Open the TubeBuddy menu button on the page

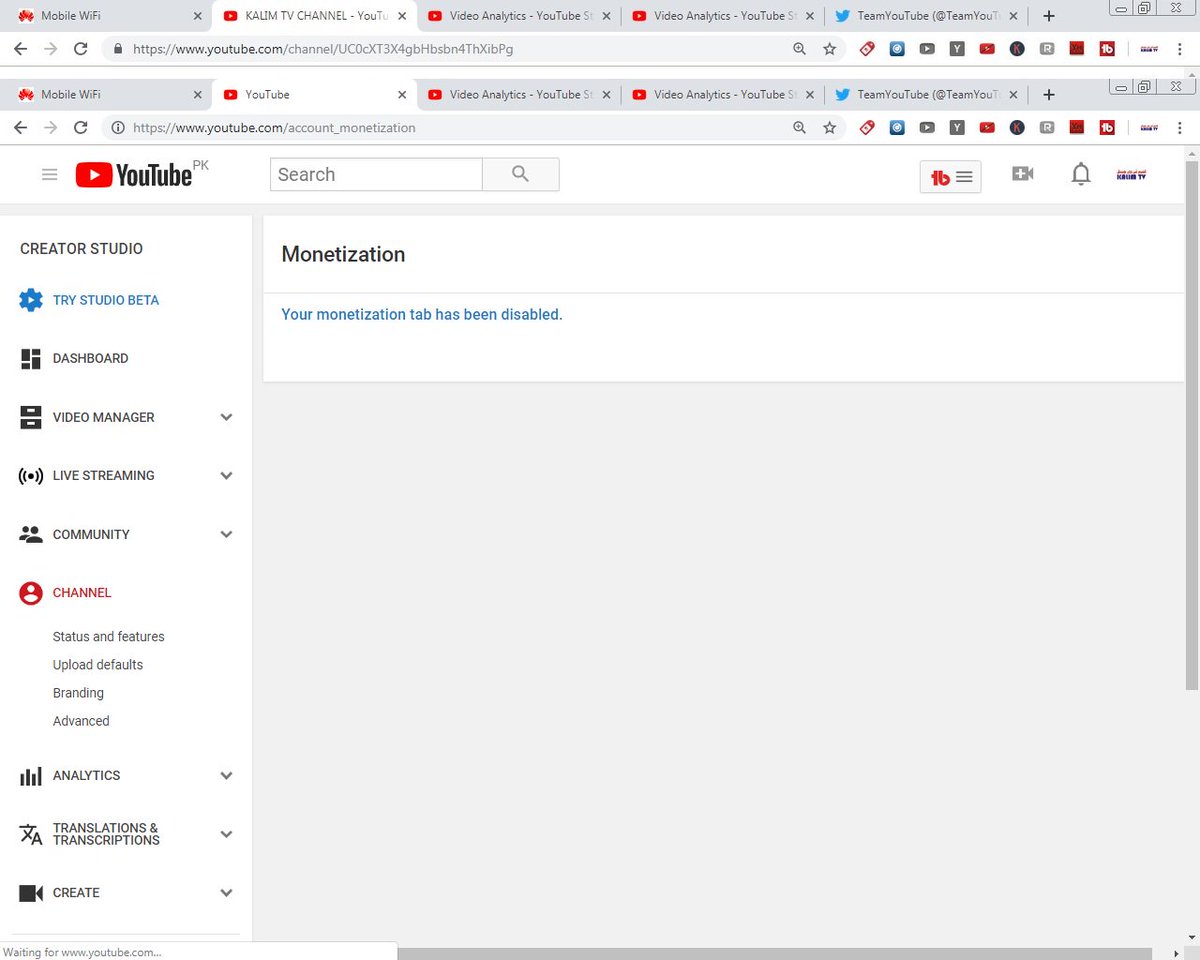(950, 177)
